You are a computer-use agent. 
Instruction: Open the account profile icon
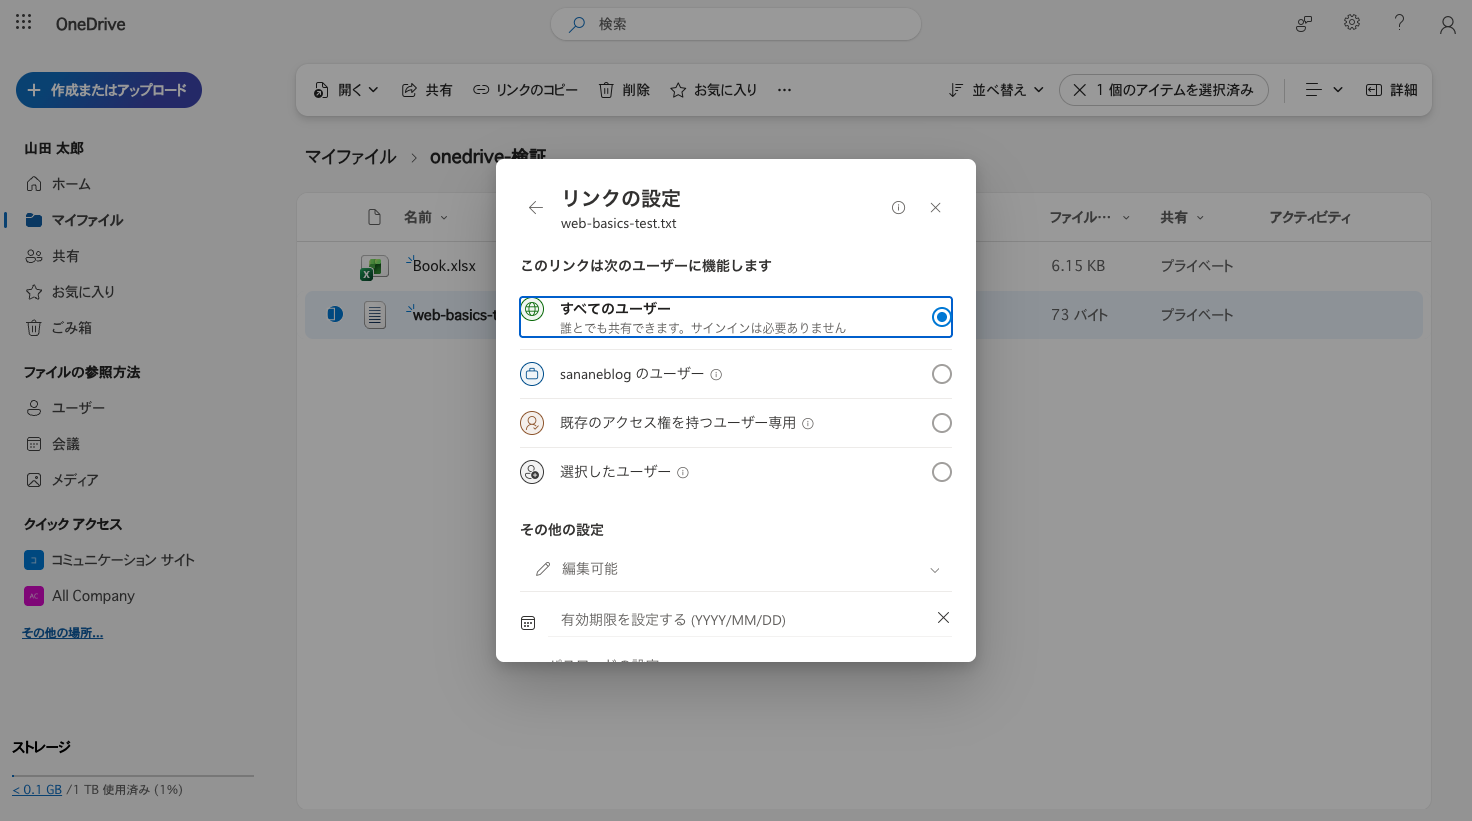click(1447, 25)
